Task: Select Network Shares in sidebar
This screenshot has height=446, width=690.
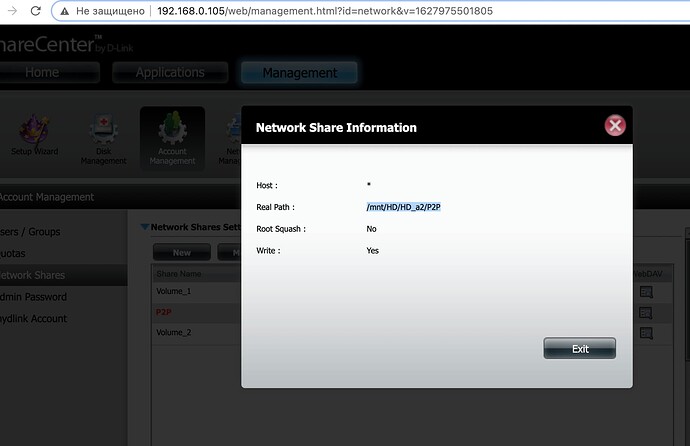Action: pos(63,275)
